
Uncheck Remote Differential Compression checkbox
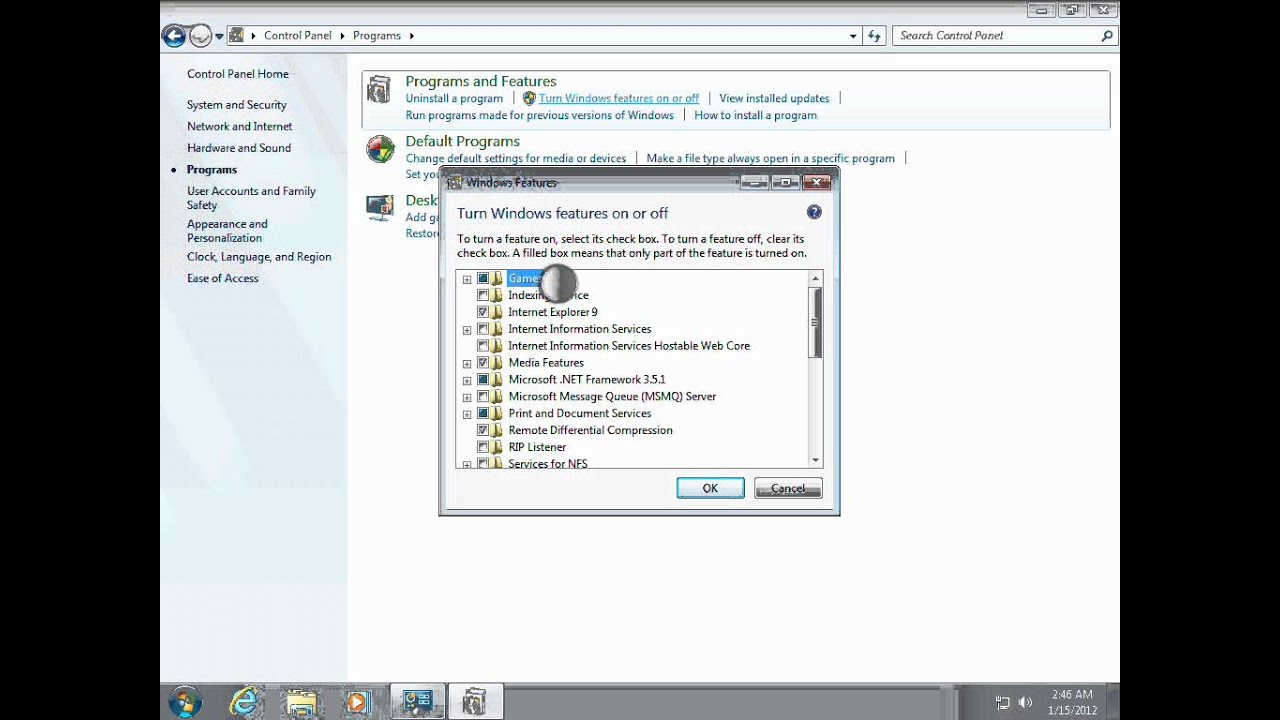coord(483,430)
